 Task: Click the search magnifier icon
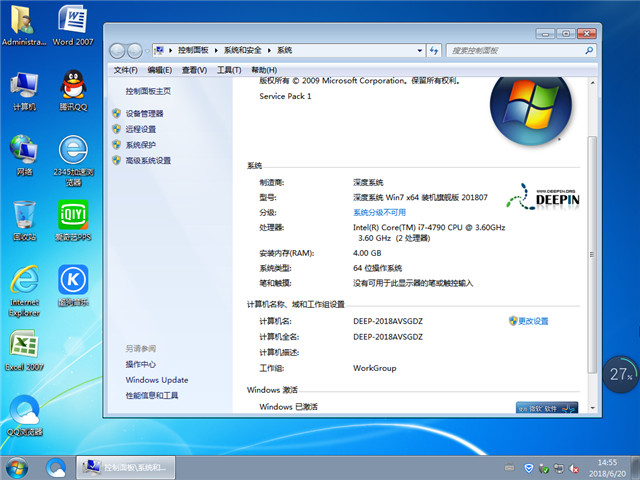click(589, 51)
